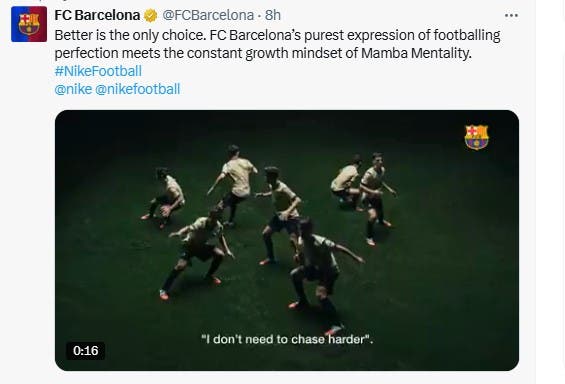This screenshot has width=565, height=384.
Task: Open the FC Barcelona display name
Action: point(97,15)
